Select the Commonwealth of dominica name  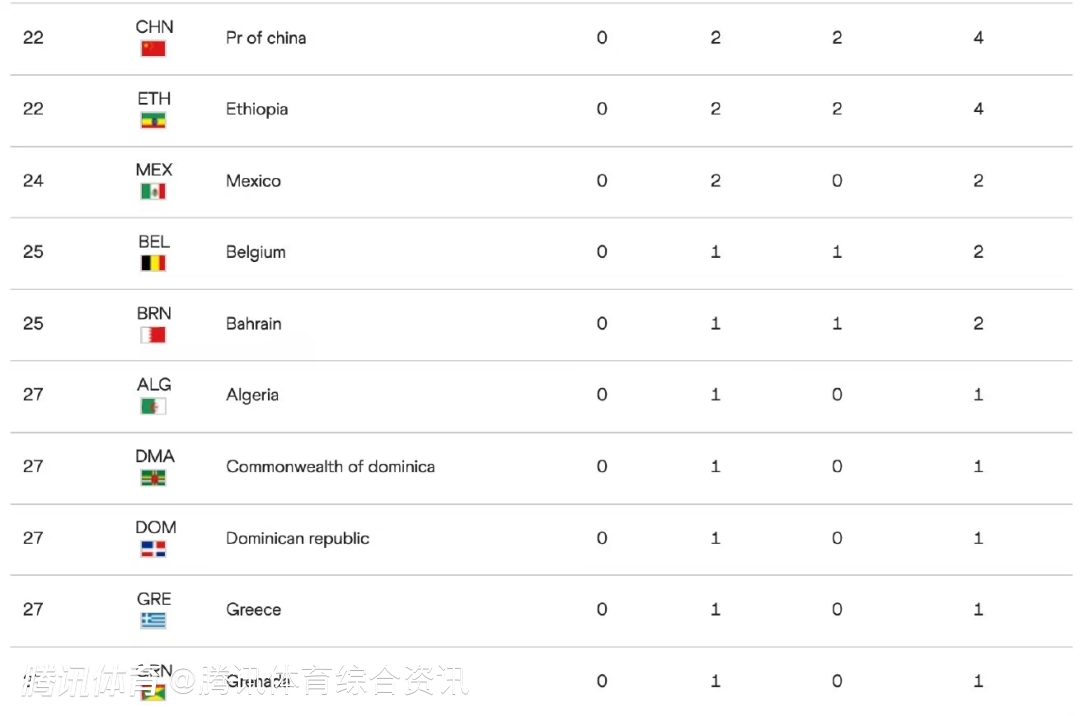330,466
